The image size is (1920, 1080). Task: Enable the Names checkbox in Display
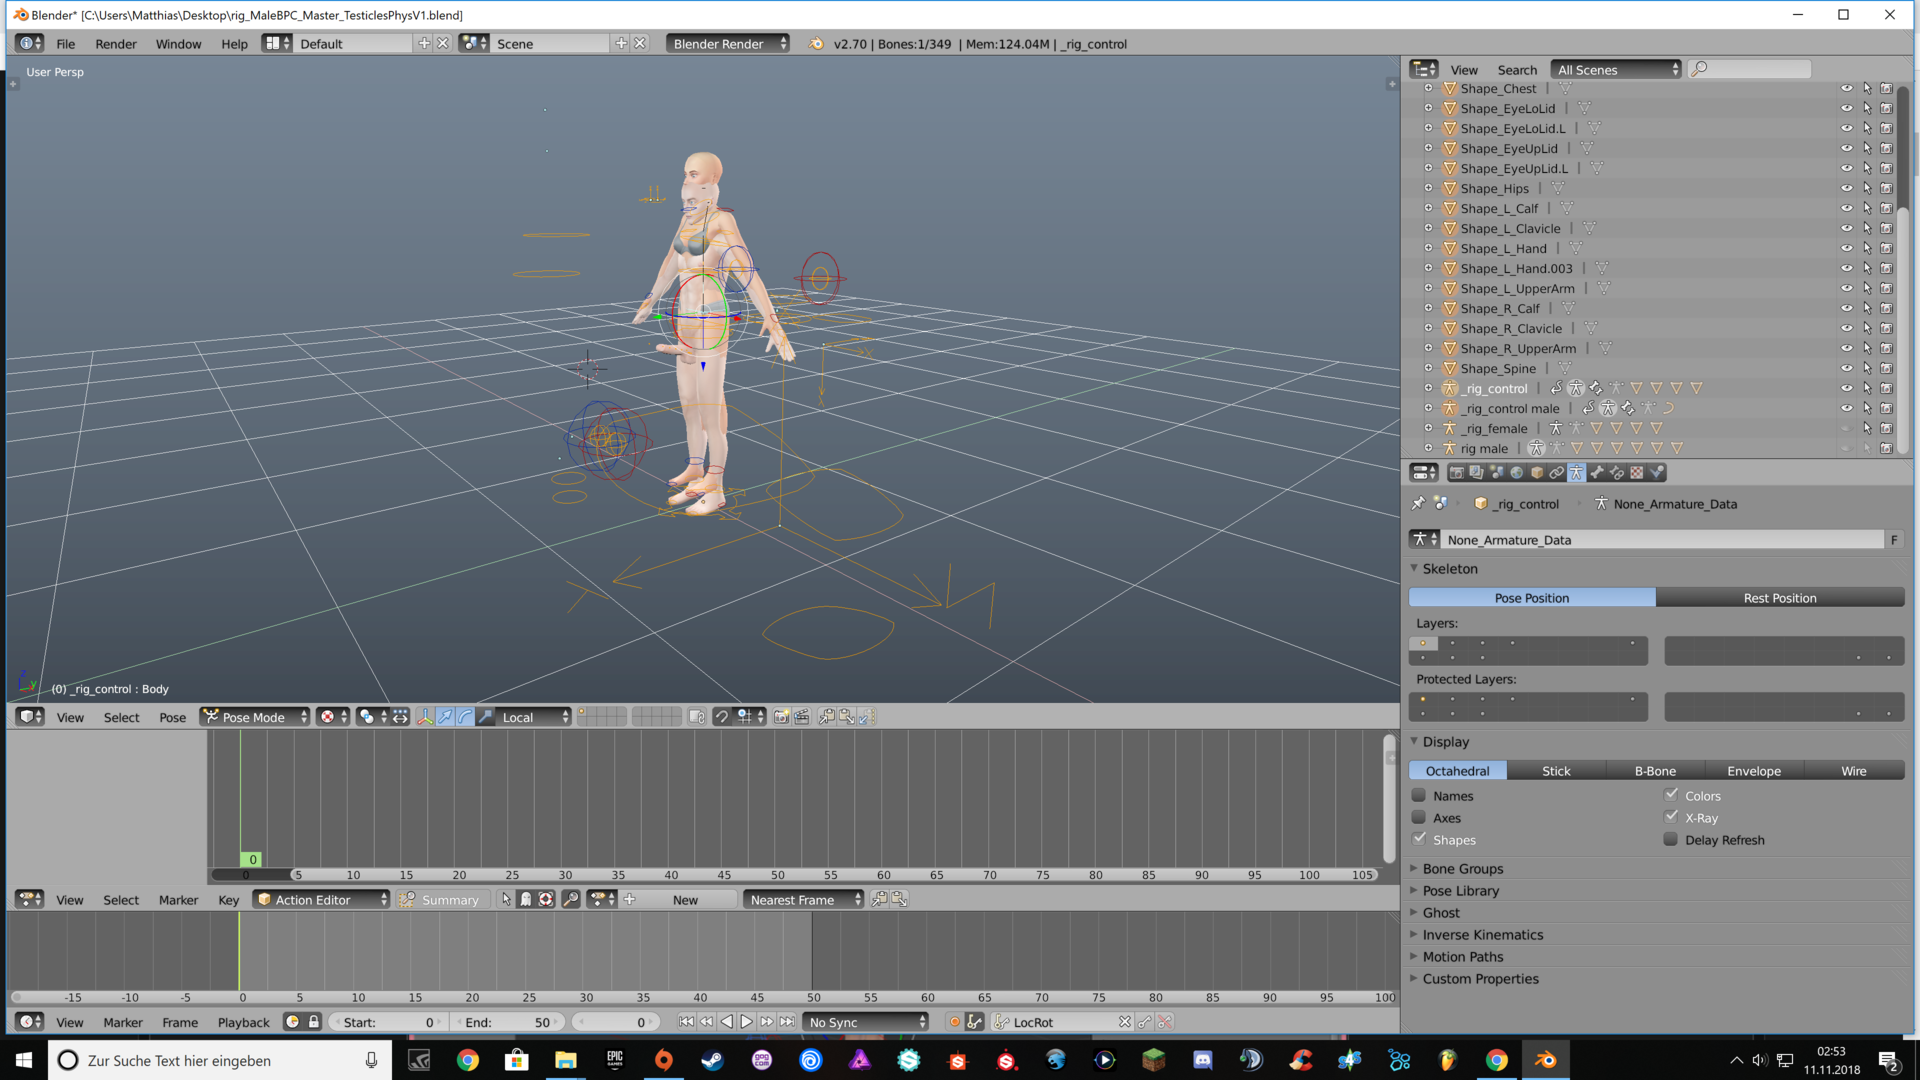(x=1419, y=796)
